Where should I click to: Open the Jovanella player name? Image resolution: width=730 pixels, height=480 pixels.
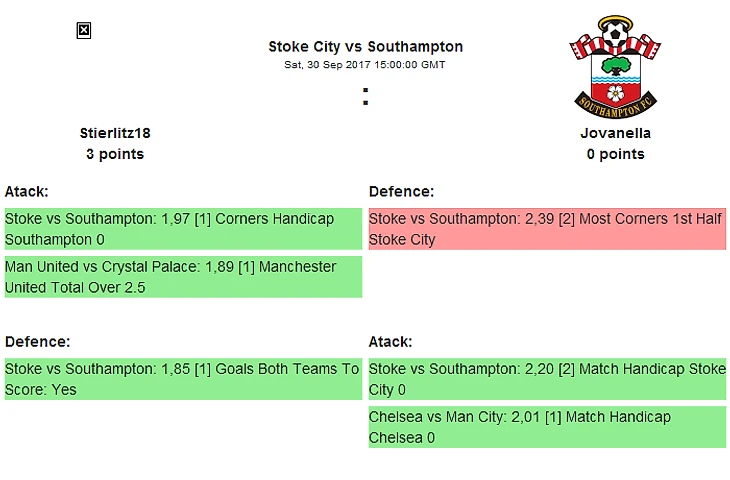[x=615, y=133]
